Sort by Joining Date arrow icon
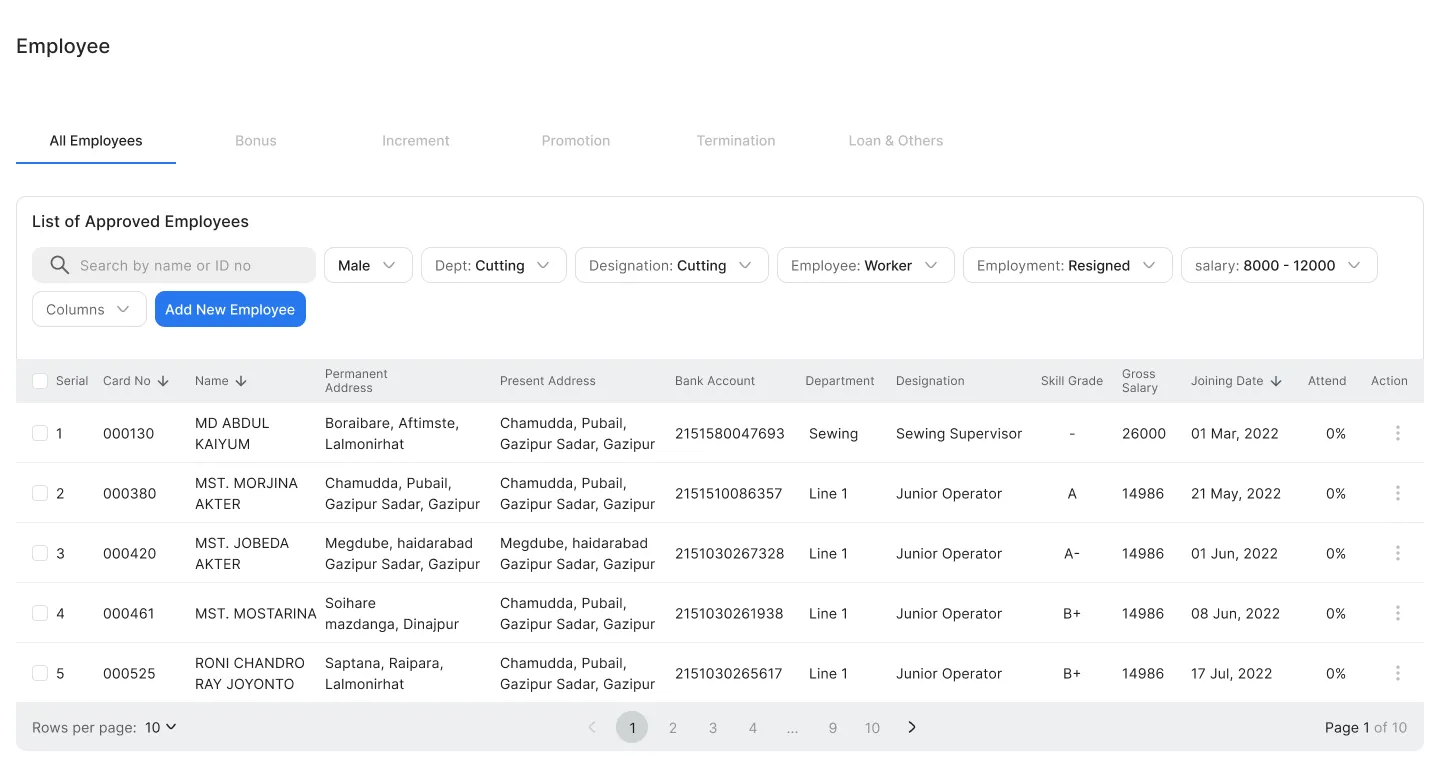This screenshot has width=1440, height=767. (x=1276, y=381)
